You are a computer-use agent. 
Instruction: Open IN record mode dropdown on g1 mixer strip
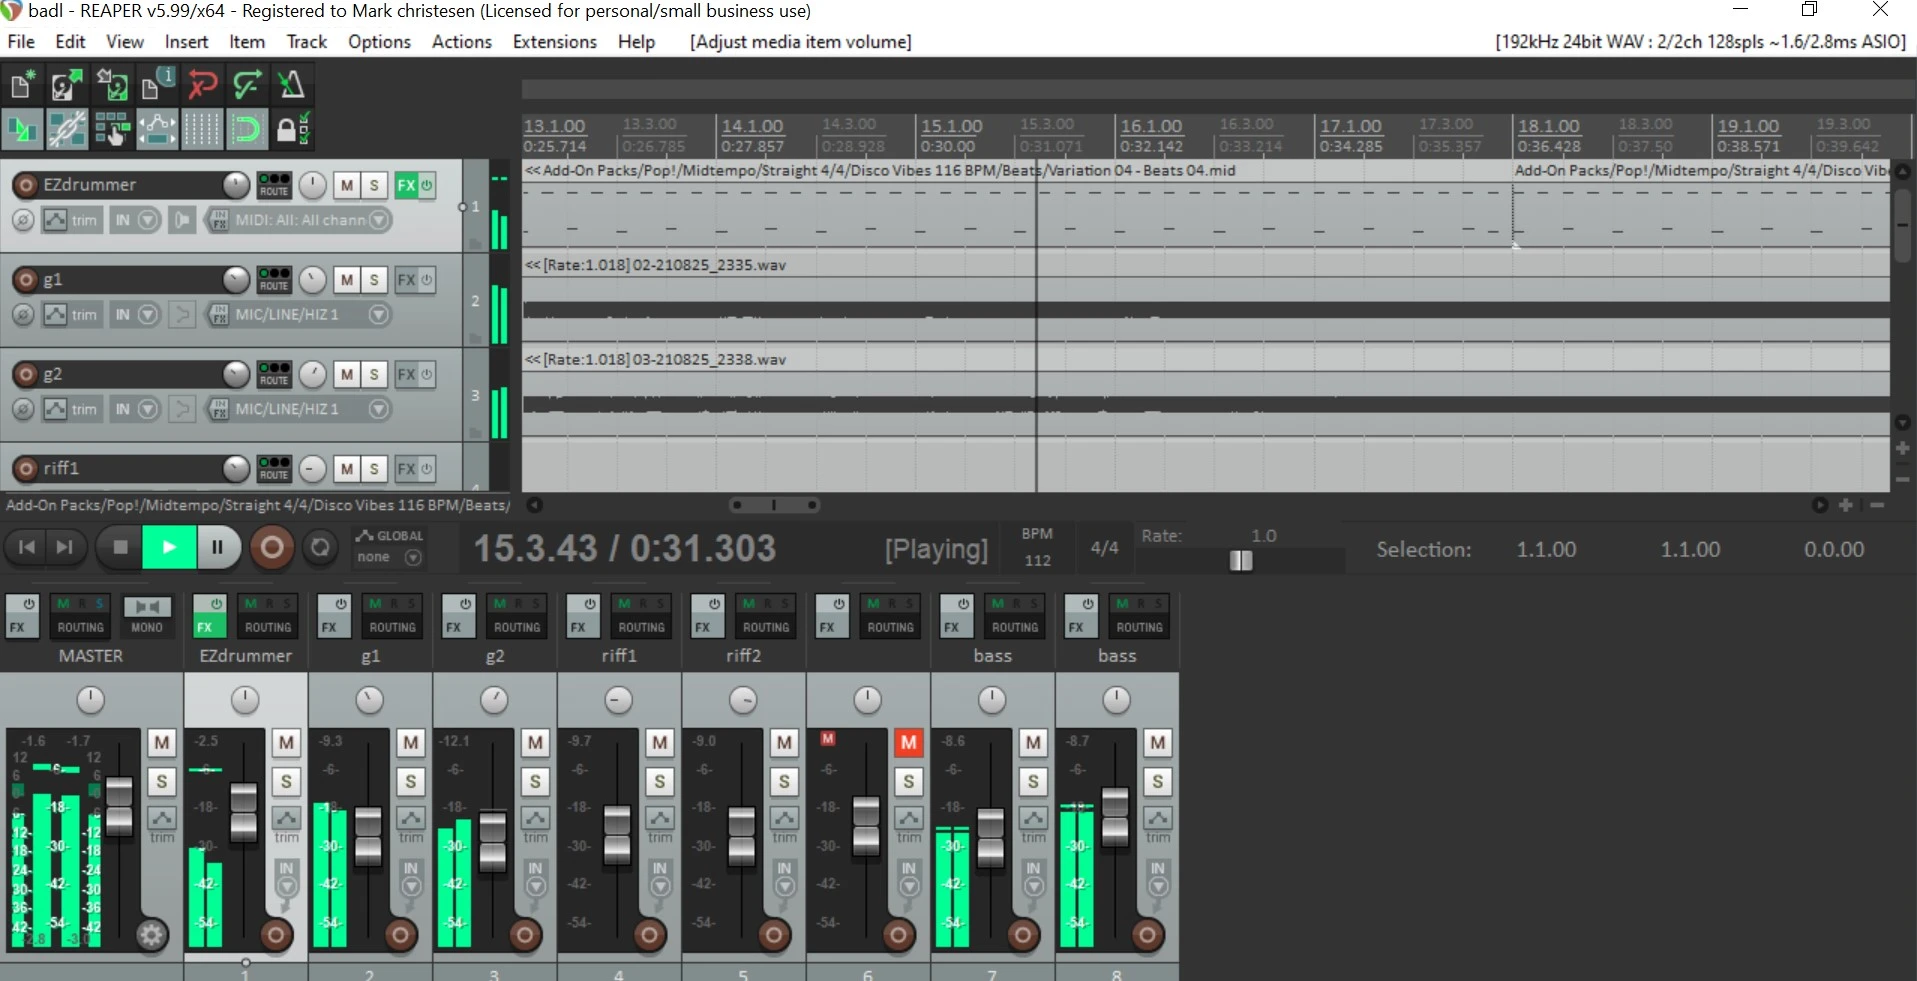[411, 878]
